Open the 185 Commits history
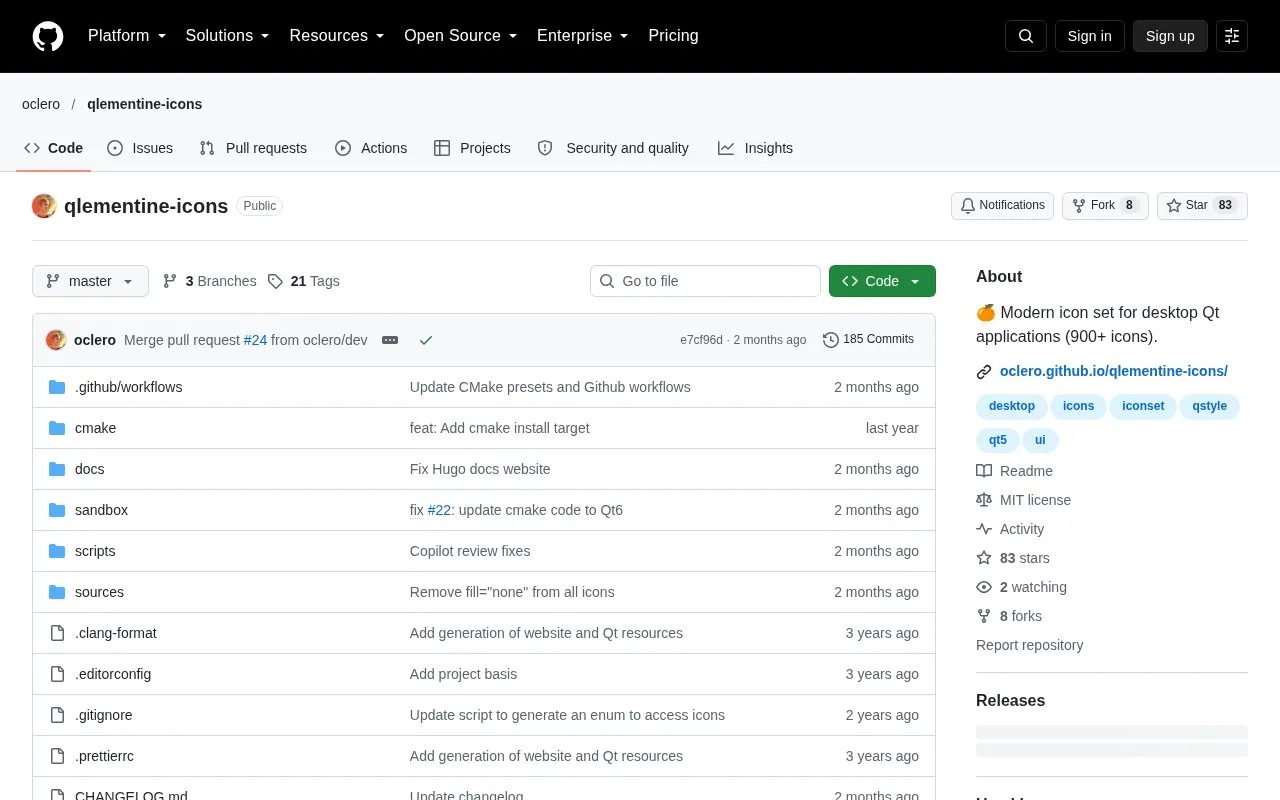 [x=868, y=340]
